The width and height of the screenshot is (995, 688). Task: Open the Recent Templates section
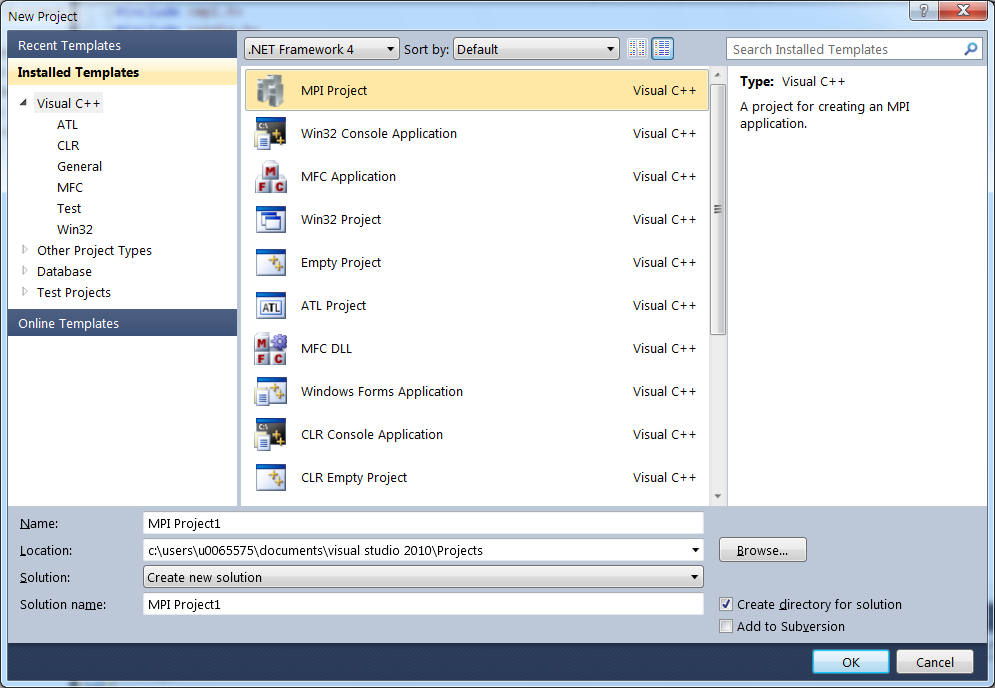[x=122, y=45]
